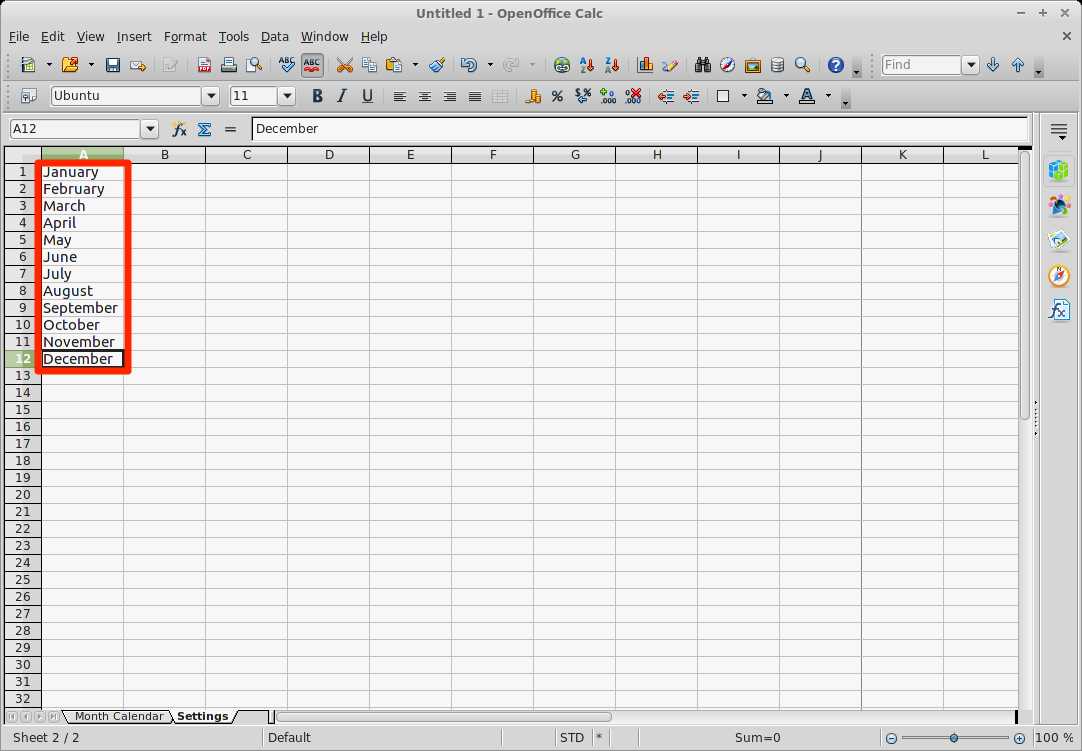Open the Gallery

[752, 63]
